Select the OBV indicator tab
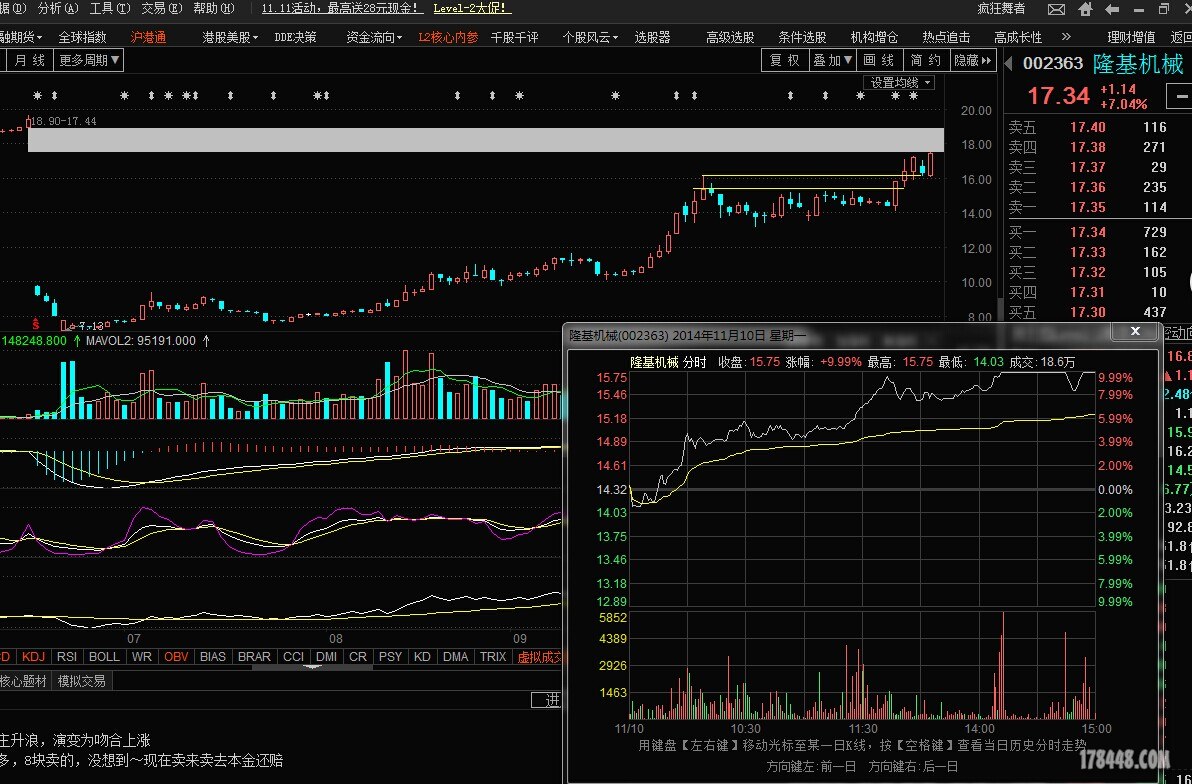 pos(176,656)
